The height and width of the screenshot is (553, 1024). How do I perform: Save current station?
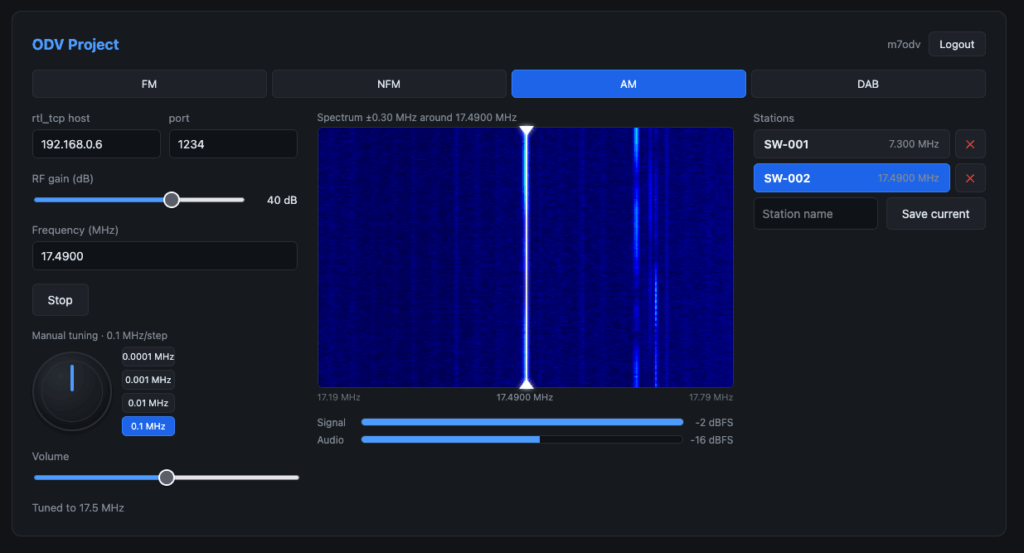935,213
